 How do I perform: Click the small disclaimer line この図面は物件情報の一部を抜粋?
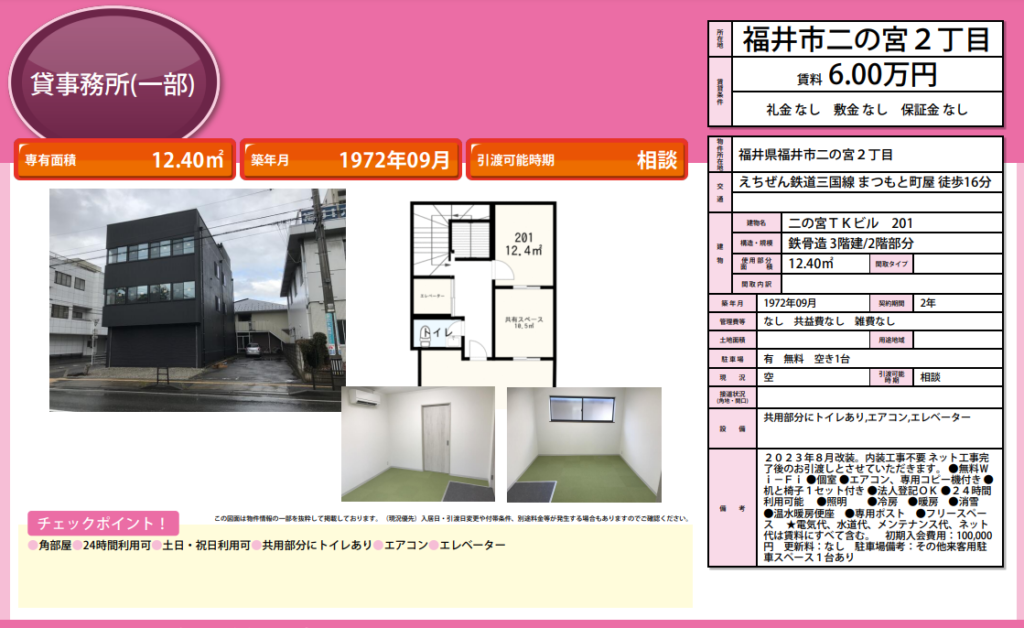tap(451, 518)
